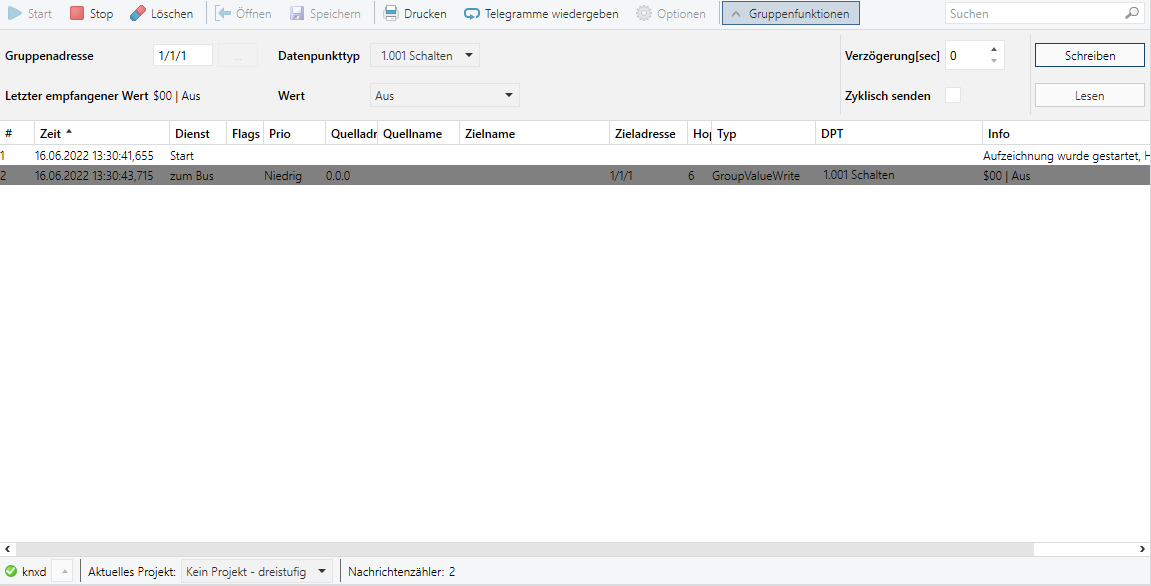This screenshot has height=586, width=1151.
Task: Click the Schreiben button
Action: coord(1089,55)
